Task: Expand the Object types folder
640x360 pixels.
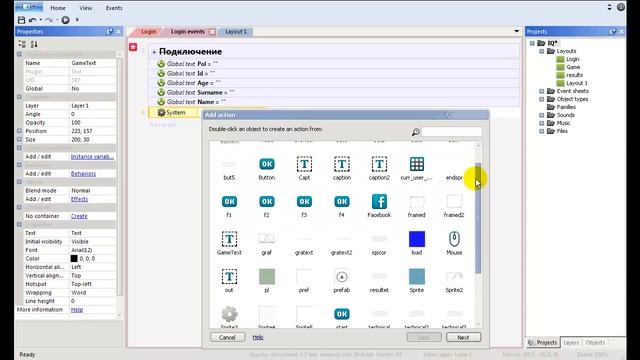Action: tap(542, 99)
